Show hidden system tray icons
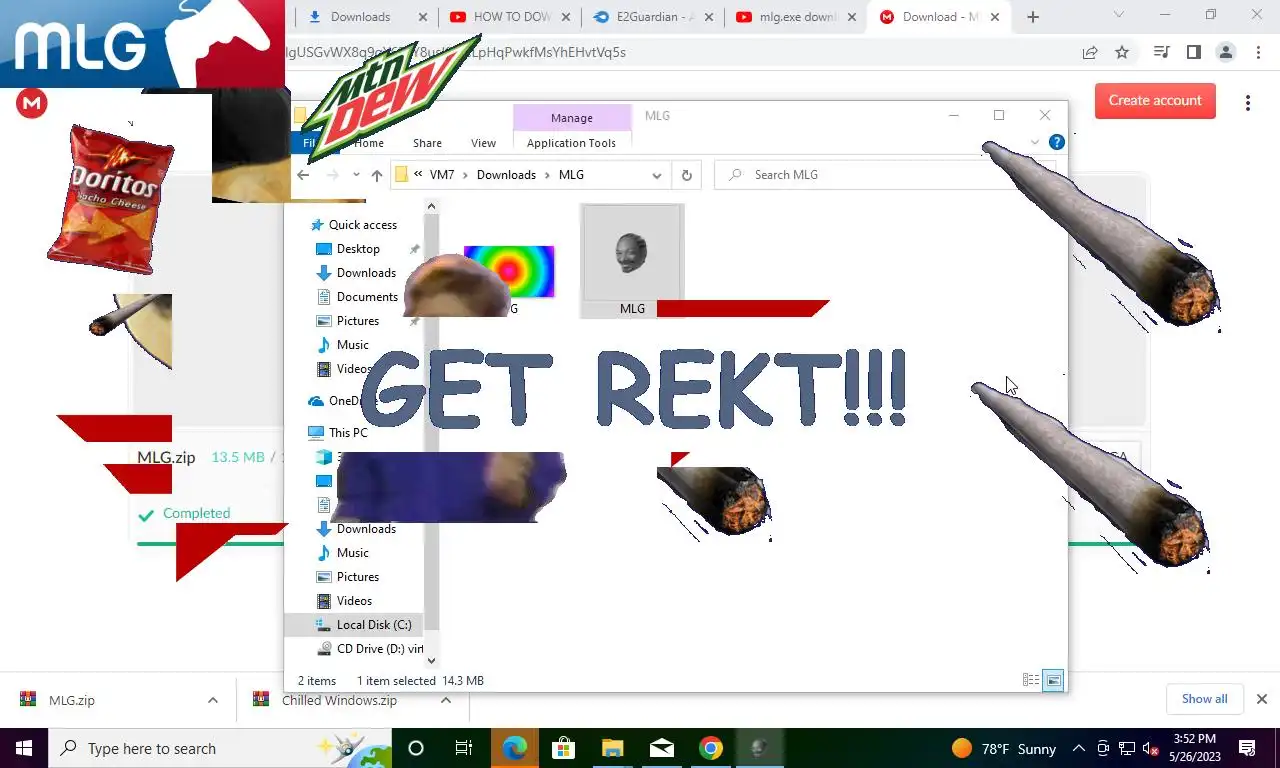1280x768 pixels. click(1079, 749)
